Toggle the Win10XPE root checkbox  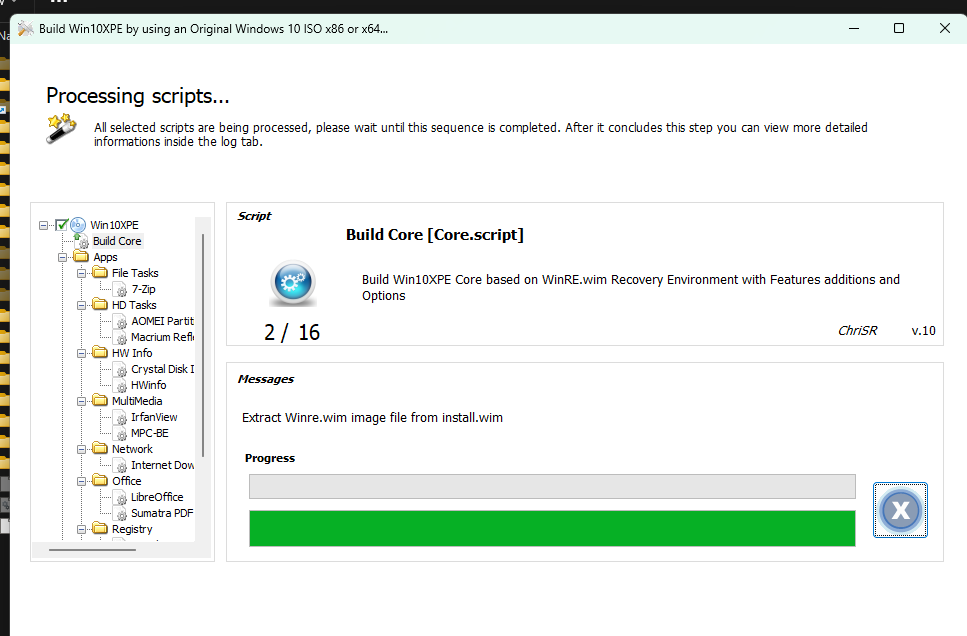tap(62, 225)
